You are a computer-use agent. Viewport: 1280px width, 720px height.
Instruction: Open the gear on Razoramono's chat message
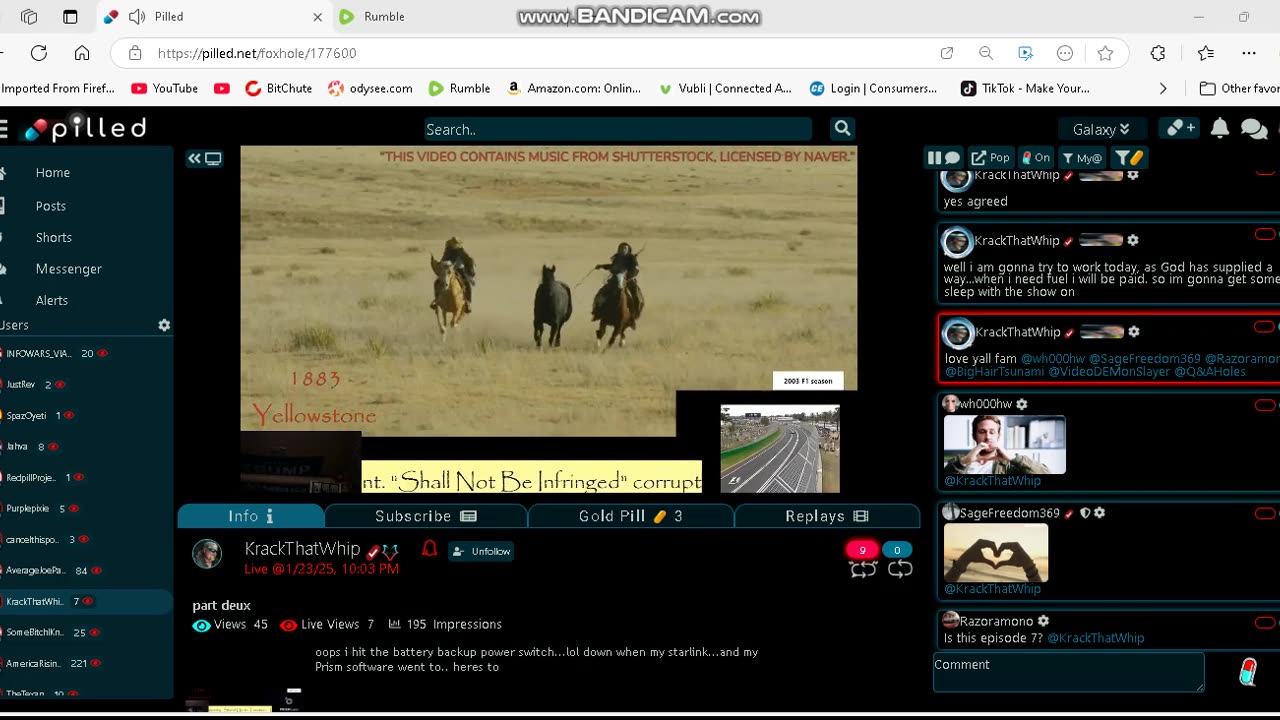1043,621
